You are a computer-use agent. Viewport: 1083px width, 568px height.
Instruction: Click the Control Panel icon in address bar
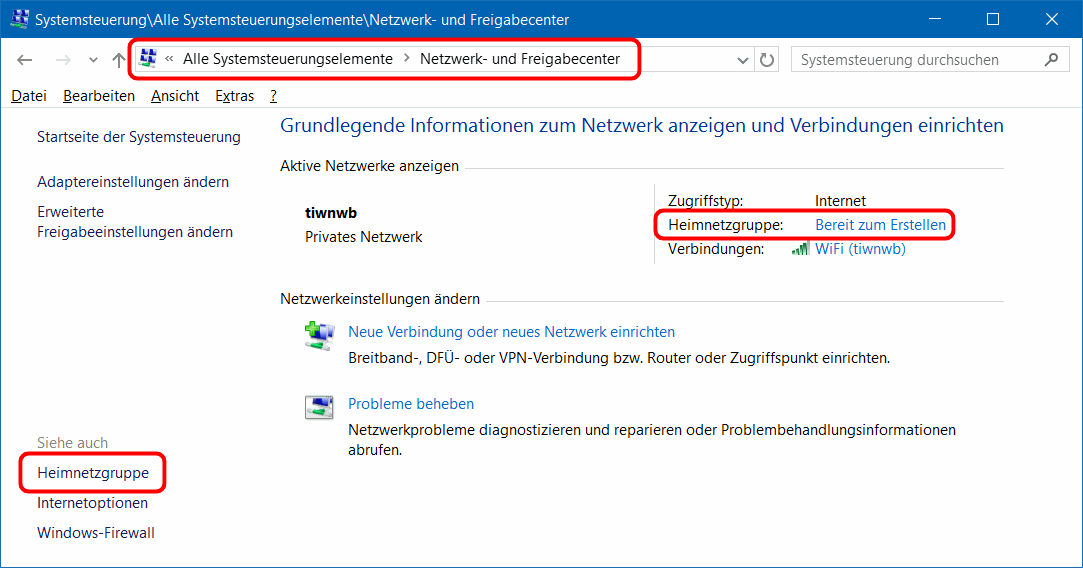(149, 59)
